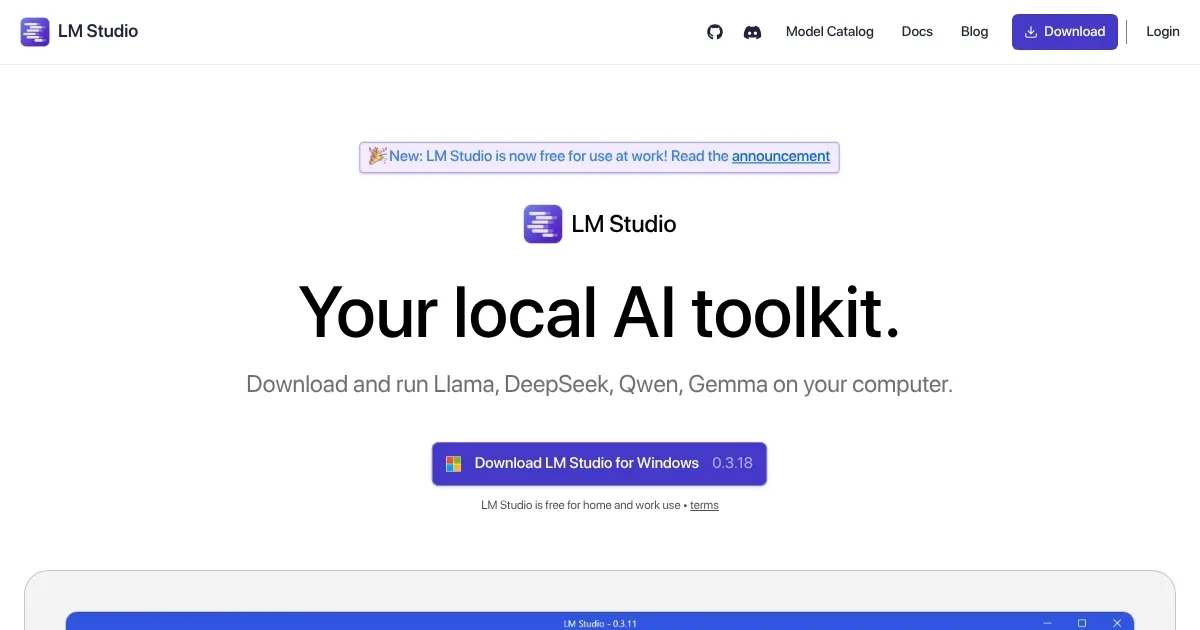Log in to LM Studio
1200x630 pixels.
click(x=1162, y=31)
